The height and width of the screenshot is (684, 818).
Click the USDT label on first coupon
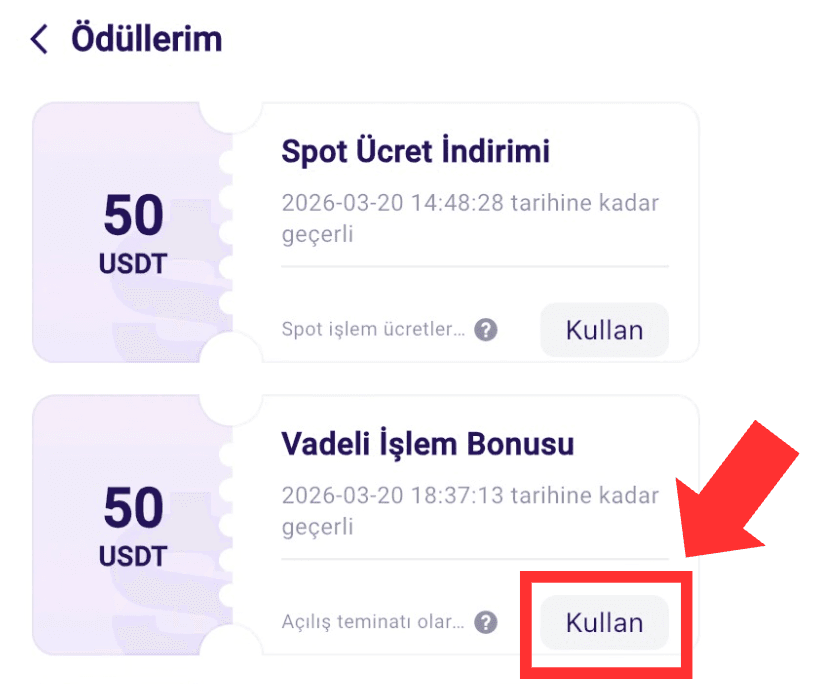coord(133,263)
